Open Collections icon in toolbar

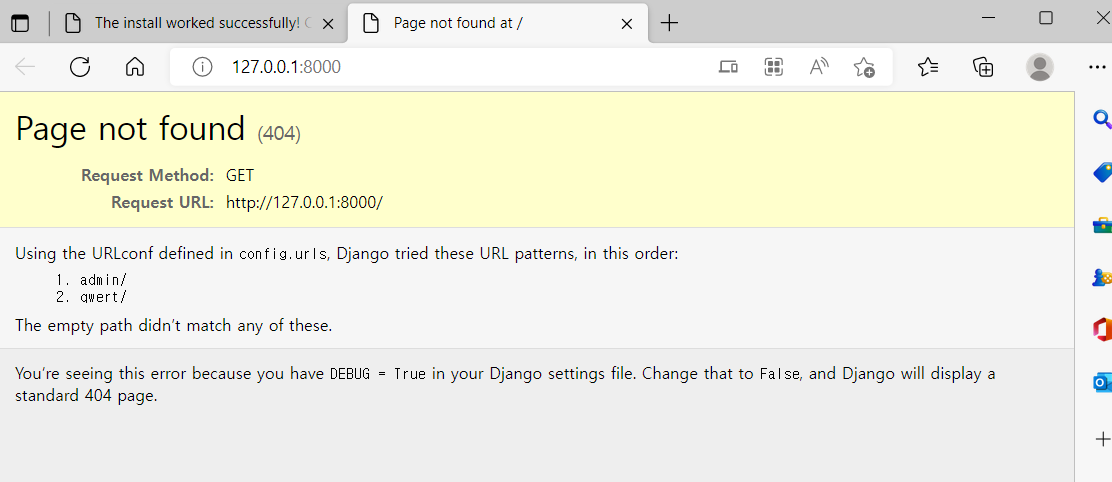coord(983,67)
